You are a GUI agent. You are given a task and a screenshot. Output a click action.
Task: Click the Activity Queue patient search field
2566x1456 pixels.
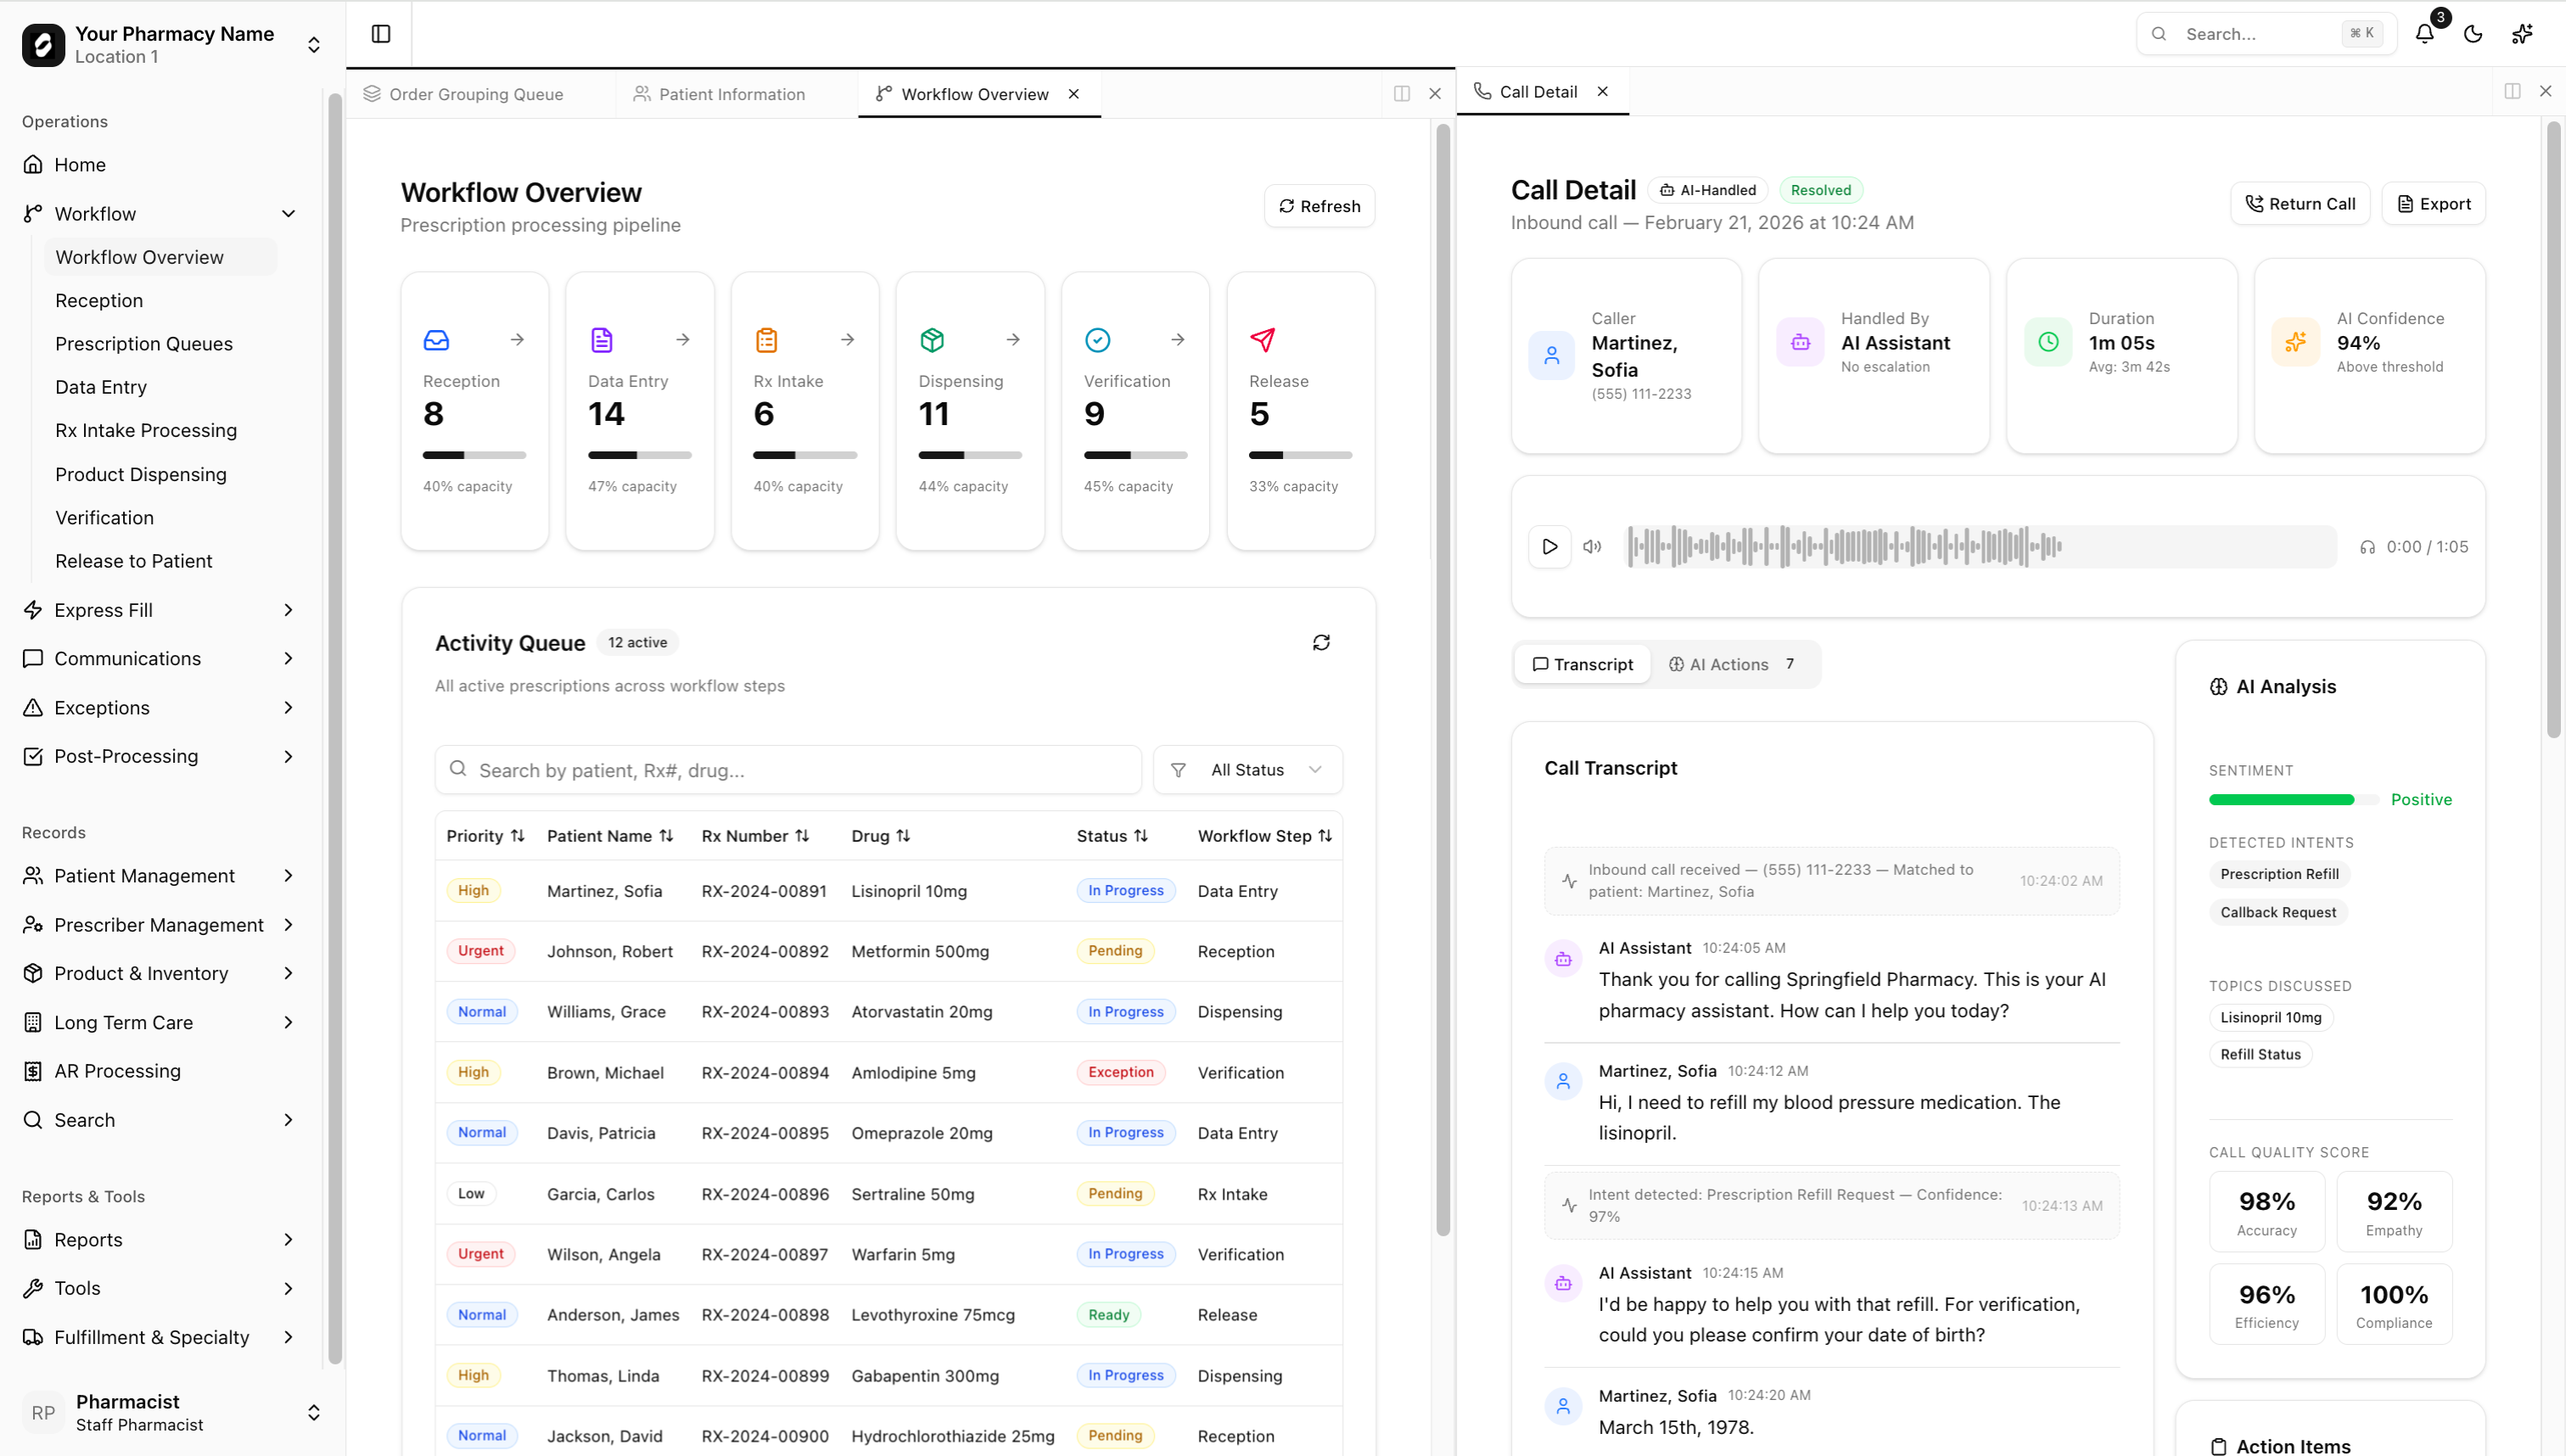(x=788, y=769)
